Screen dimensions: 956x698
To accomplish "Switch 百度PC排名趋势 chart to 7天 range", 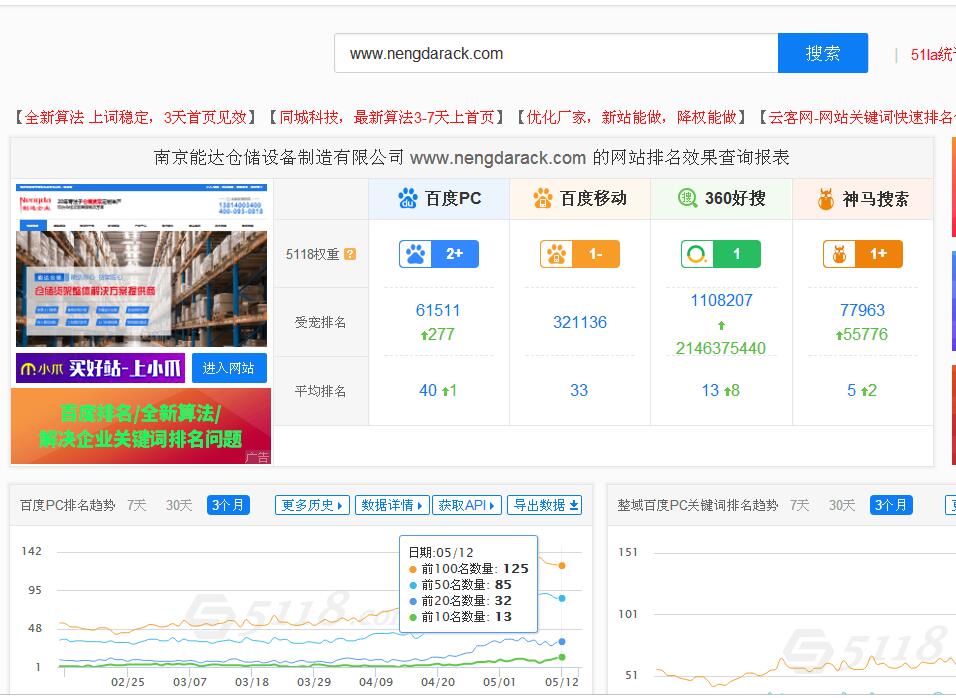I will pyautogui.click(x=137, y=505).
